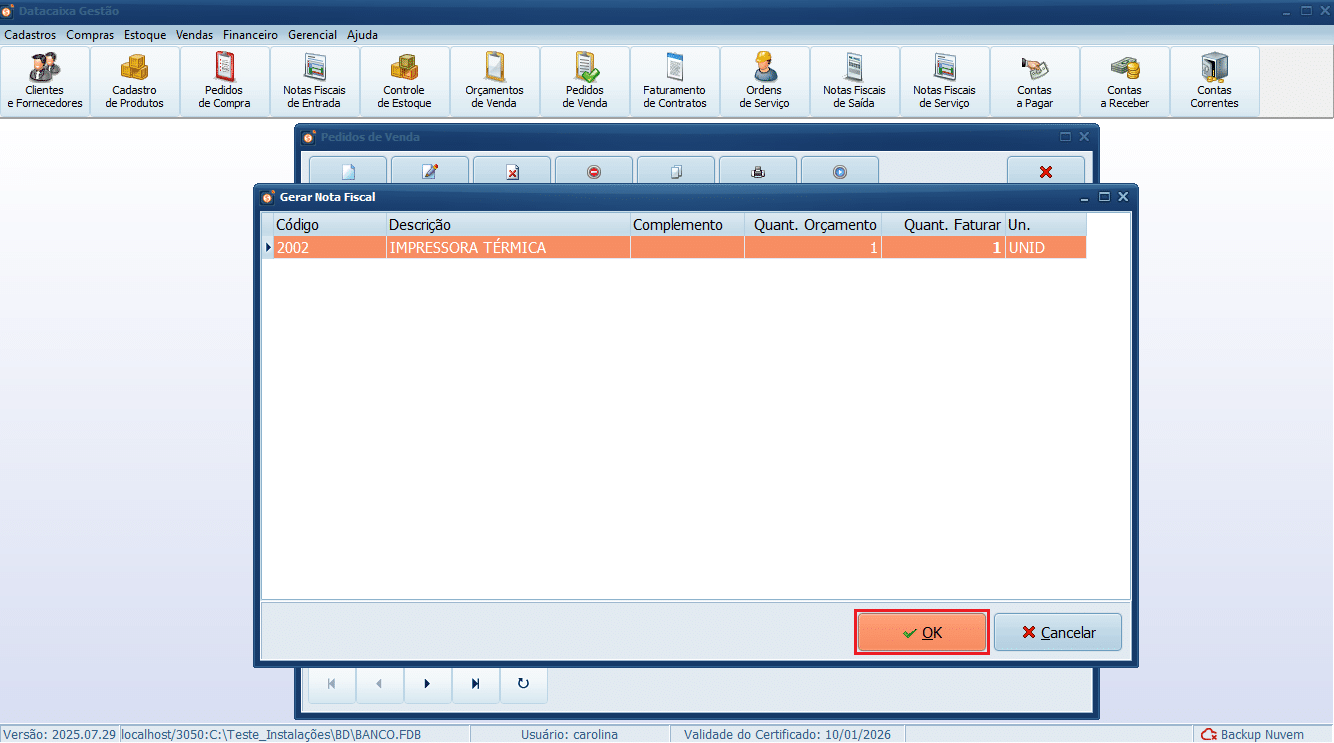Viewport: 1334px width, 743px height.
Task: Click the Quant. Faturar cell for item 2002
Action: click(943, 248)
